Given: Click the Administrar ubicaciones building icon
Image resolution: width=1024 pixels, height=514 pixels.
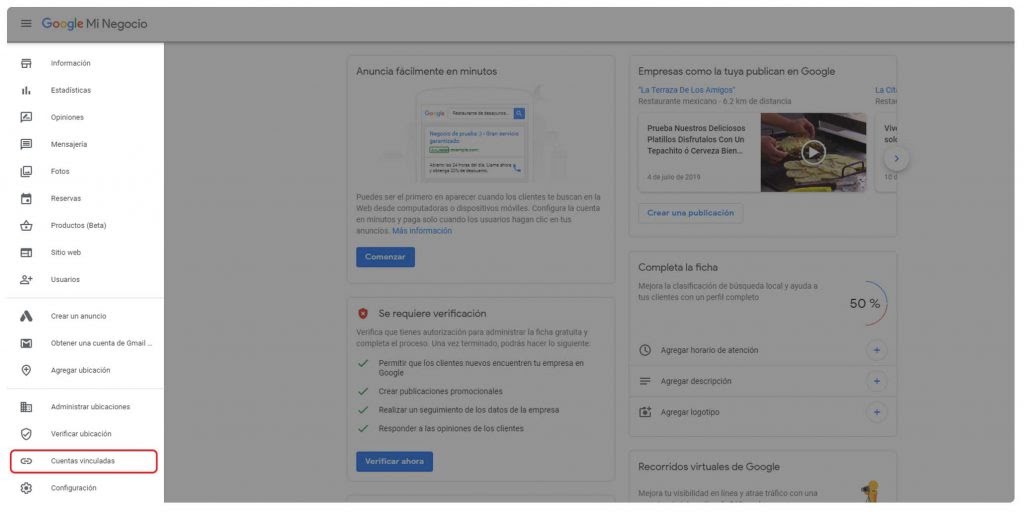Looking at the screenshot, I should pos(26,407).
